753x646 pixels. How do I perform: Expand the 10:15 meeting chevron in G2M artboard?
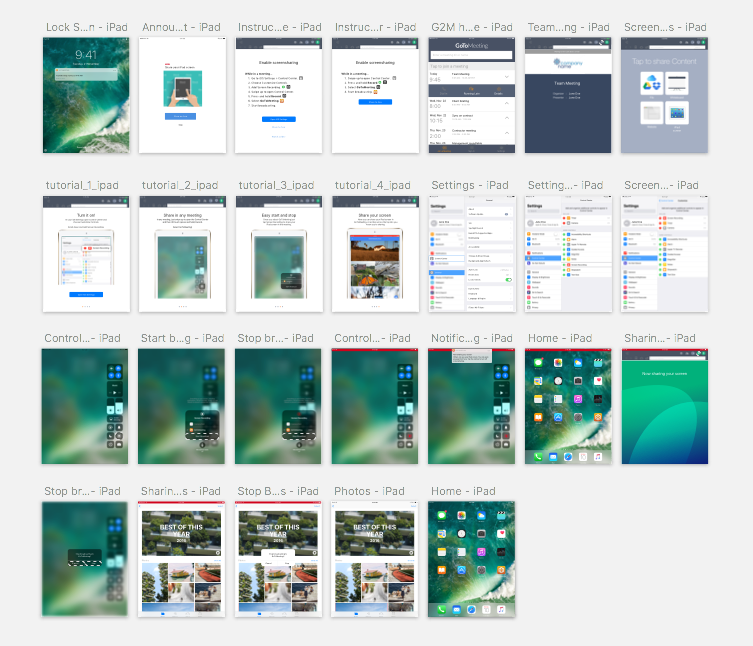(x=507, y=118)
